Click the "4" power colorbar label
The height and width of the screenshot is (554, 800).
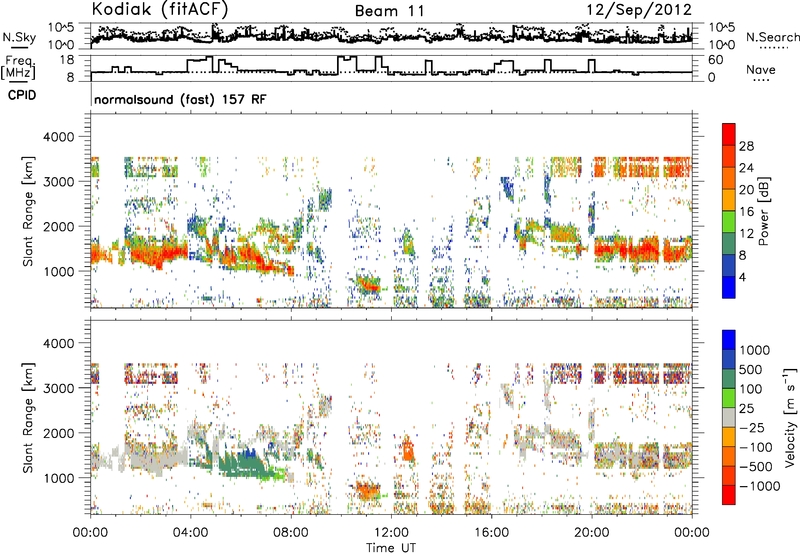click(x=742, y=278)
